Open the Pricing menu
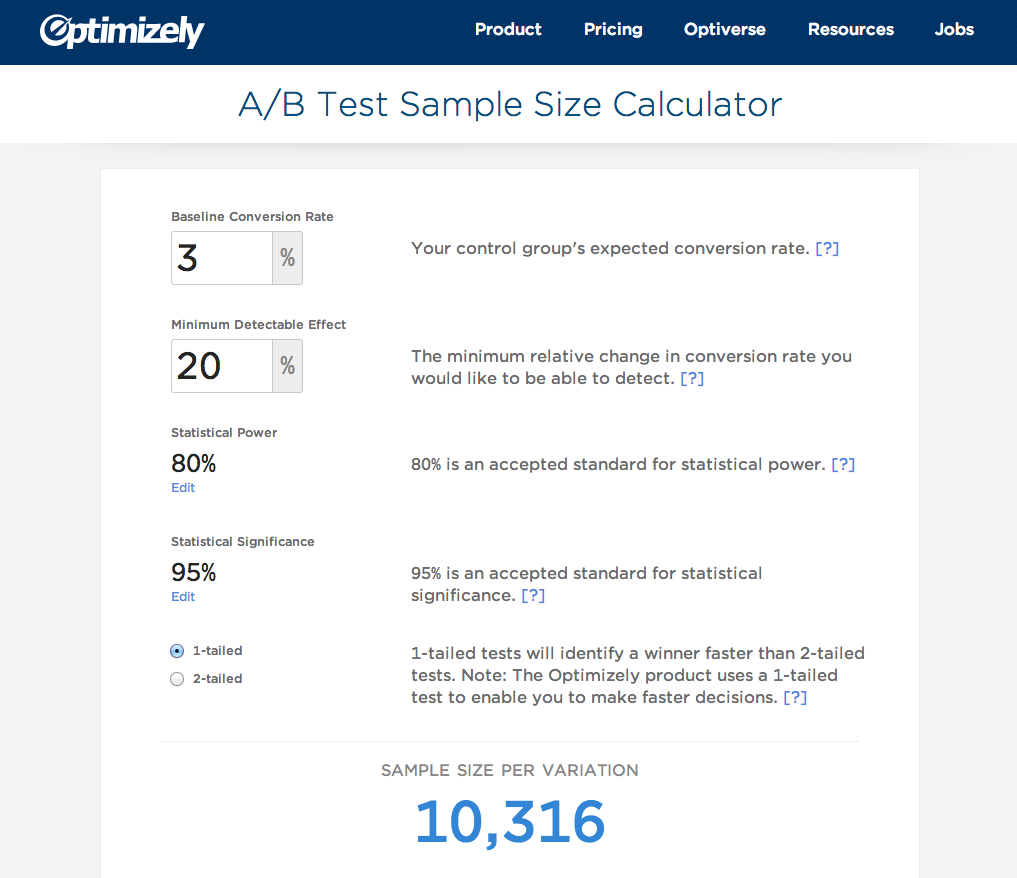The width and height of the screenshot is (1017, 878). [x=613, y=29]
